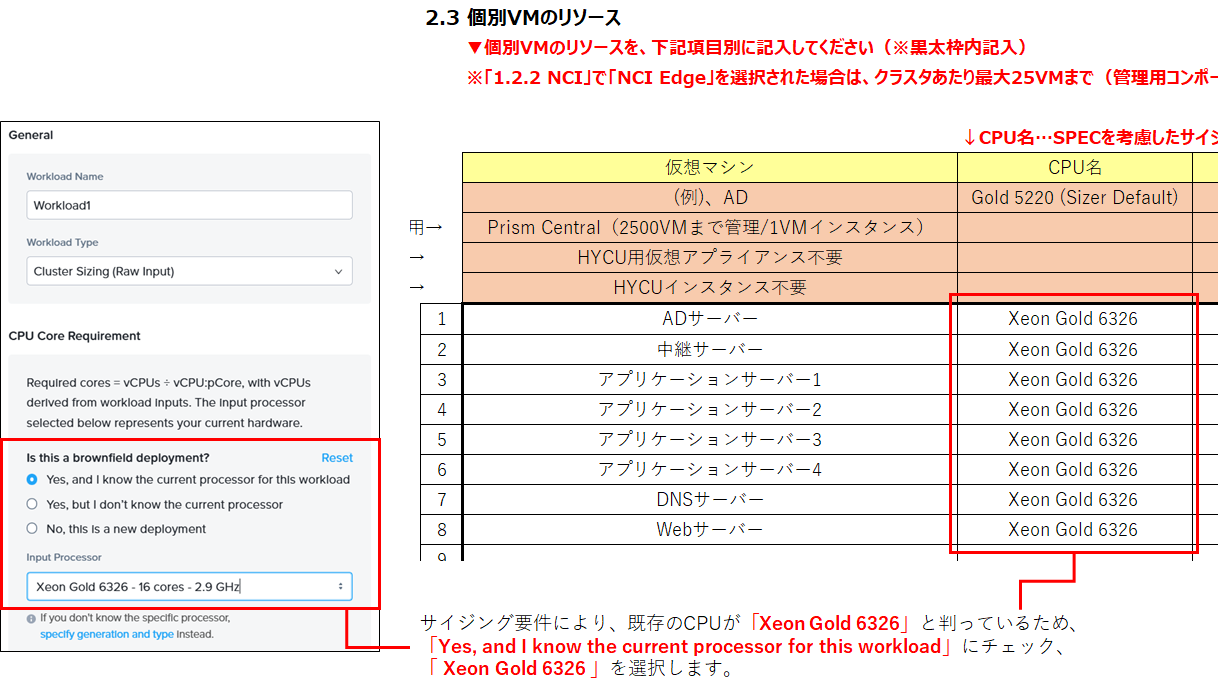This screenshot has height=693, width=1218.
Task: Select 'Yes, and I know the current processor'
Action: click(x=33, y=480)
